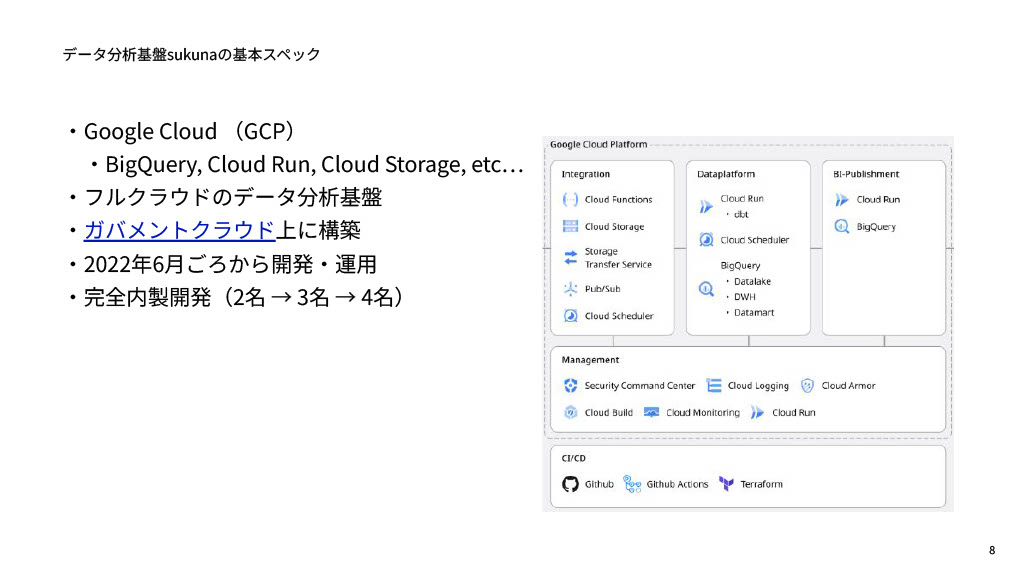Click BigQuery icon in Dataplatform box

point(706,289)
